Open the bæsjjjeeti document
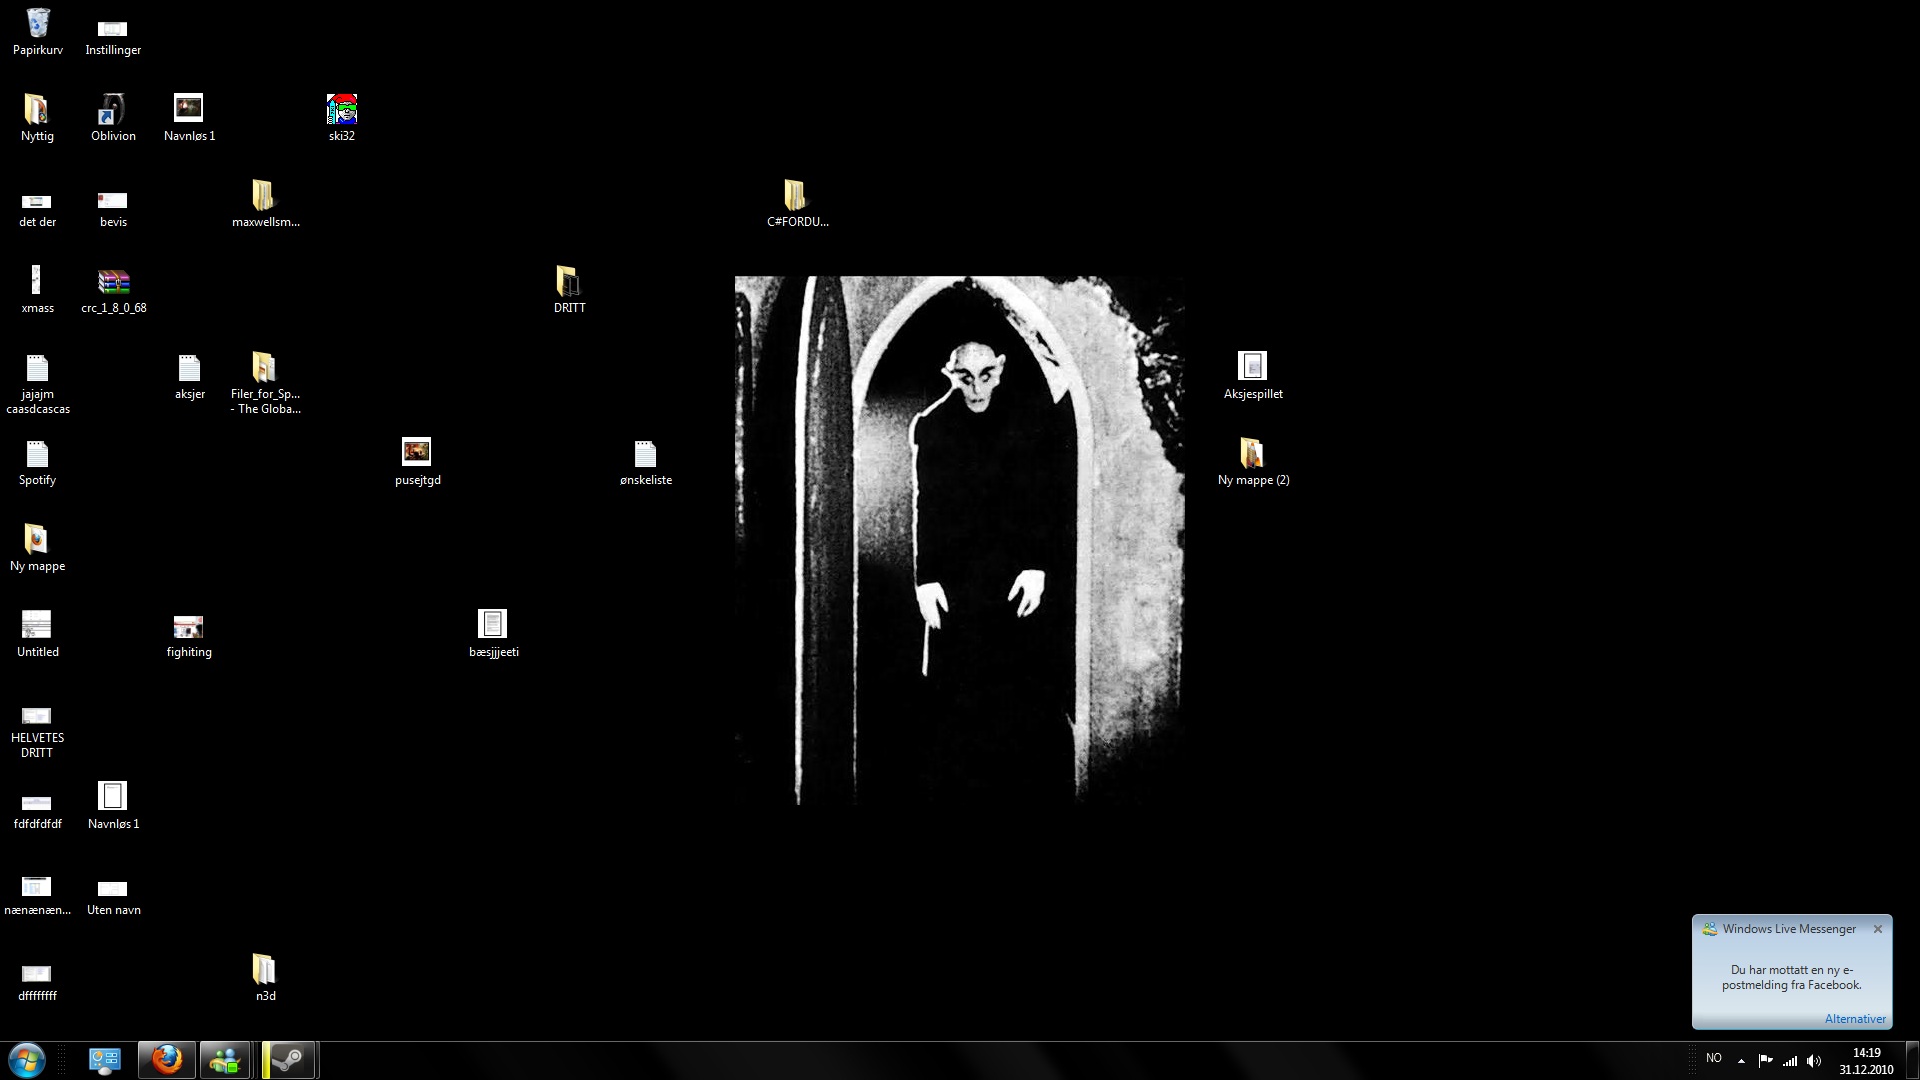The height and width of the screenshot is (1080, 1920). coord(493,634)
